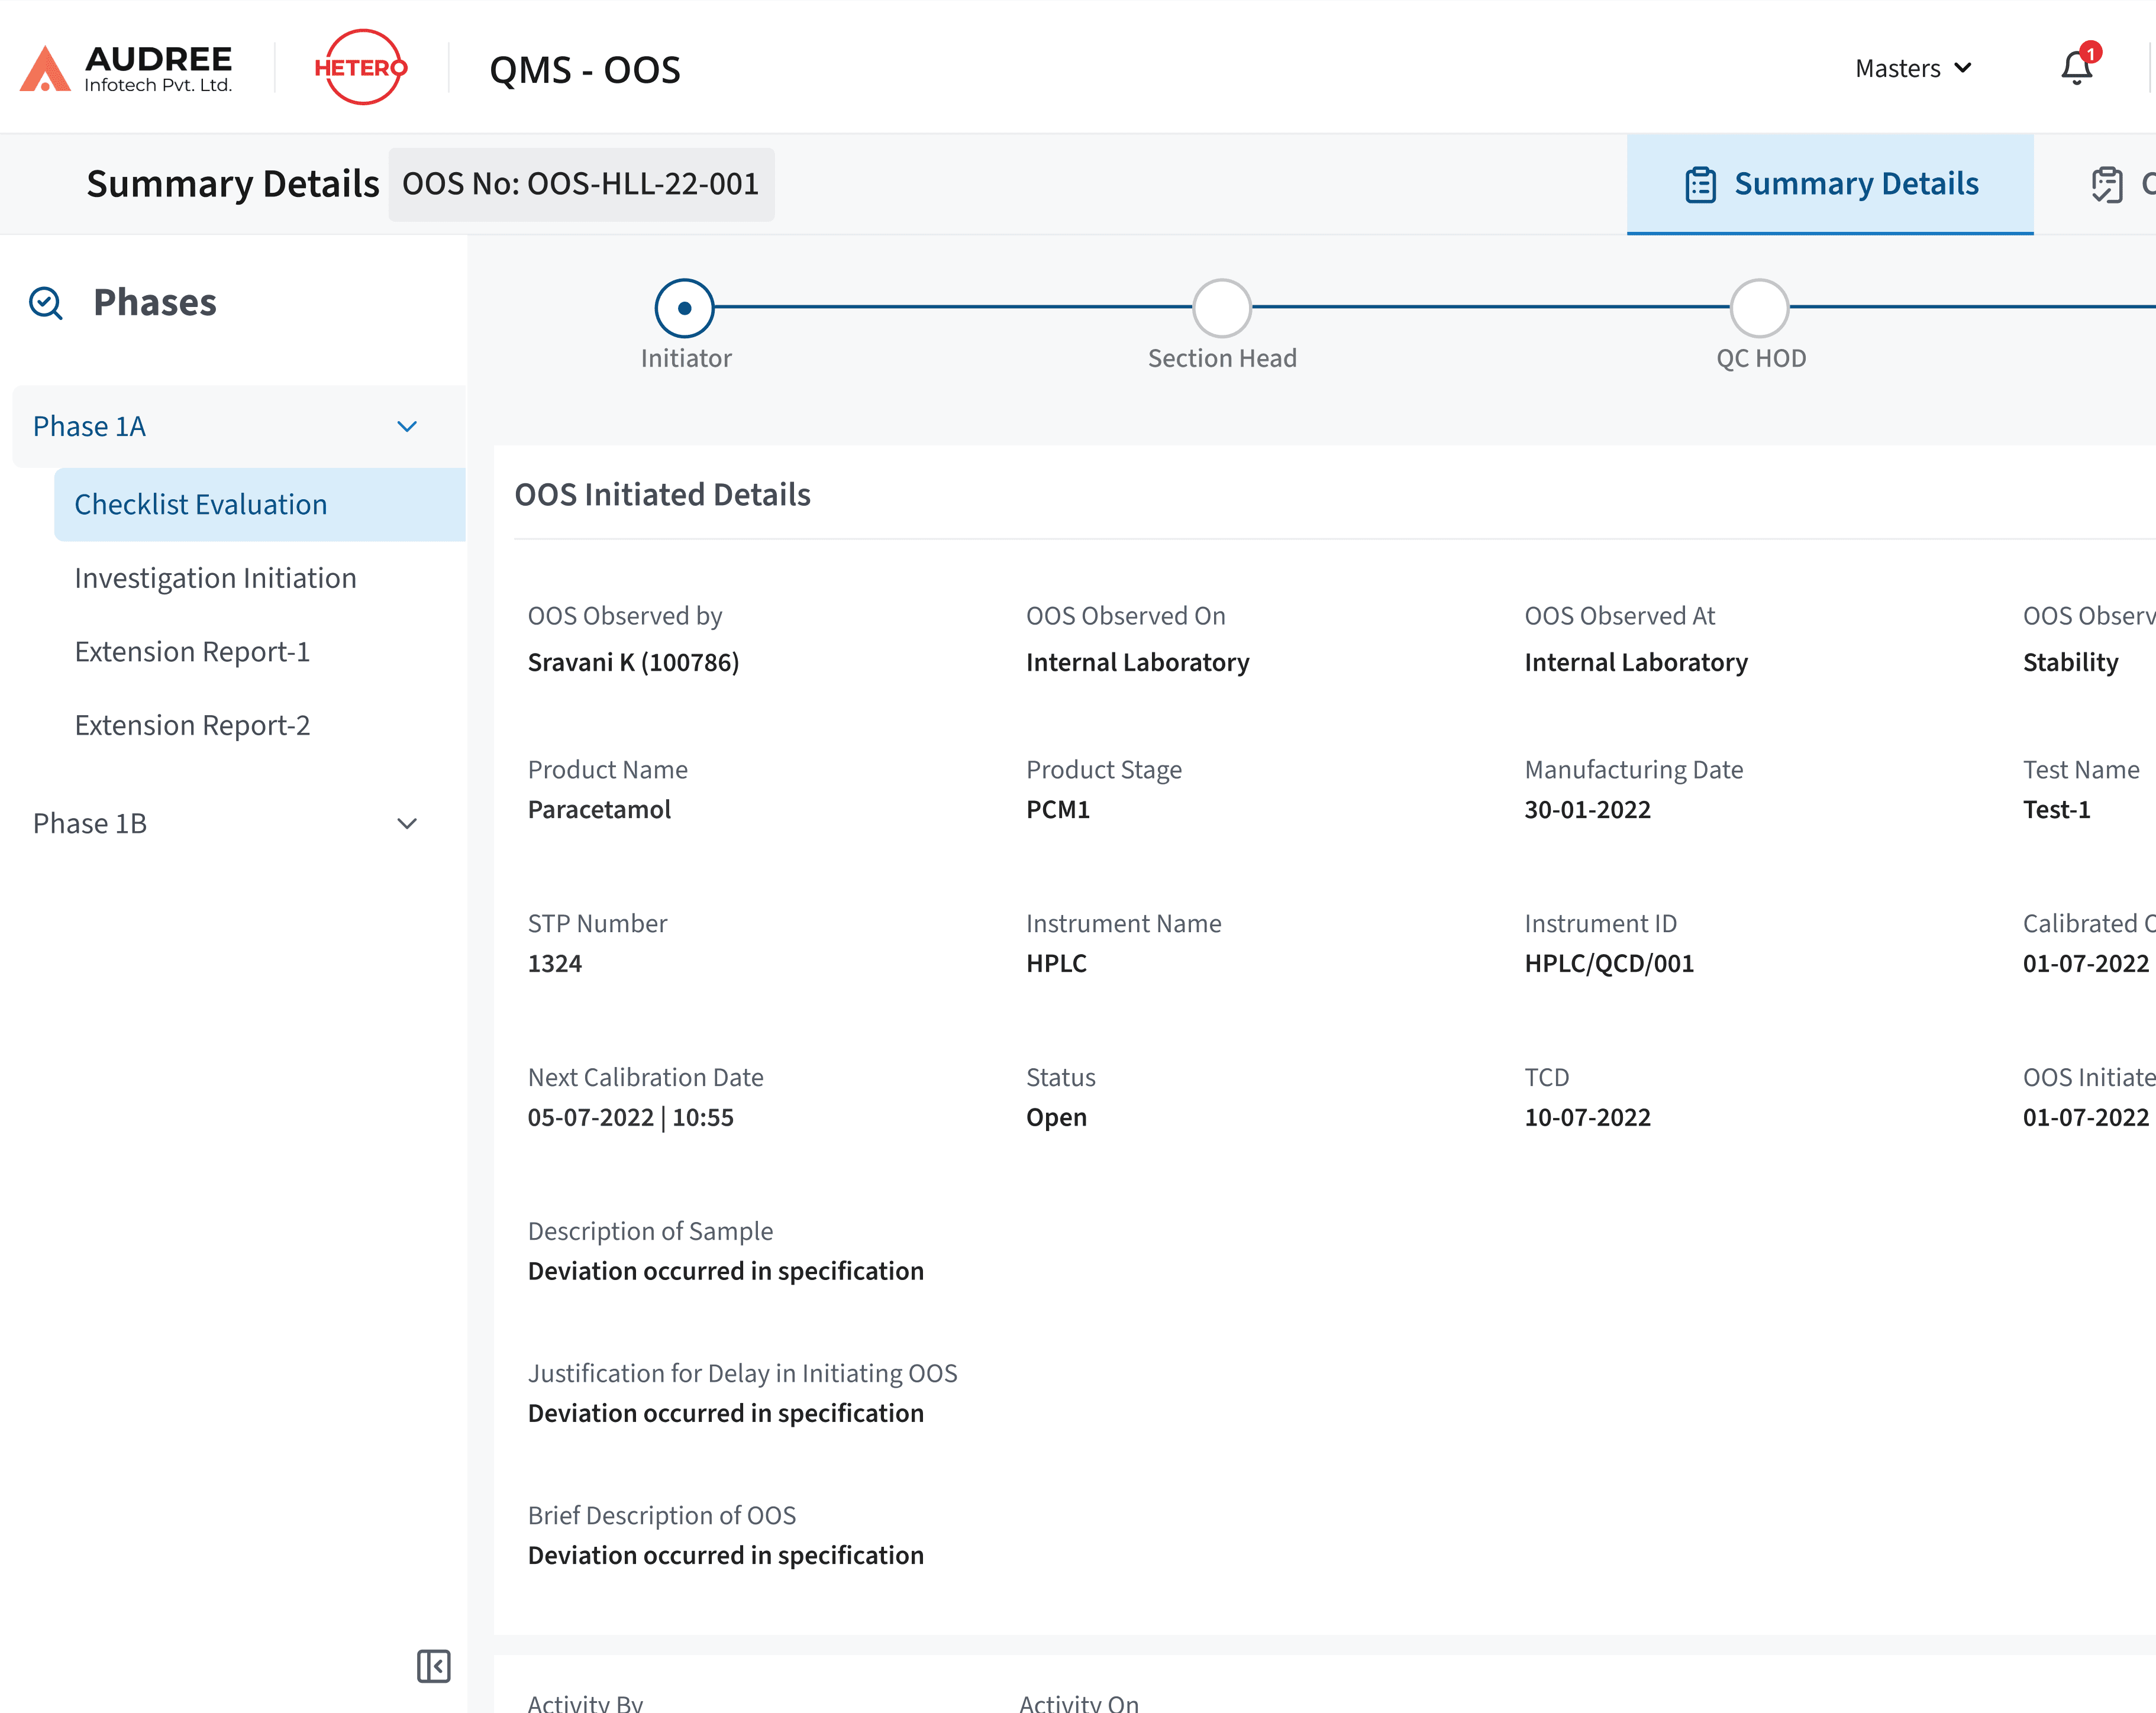Collapse the Phase 1A section
Screen dimensions: 2156x1713
click(406, 426)
